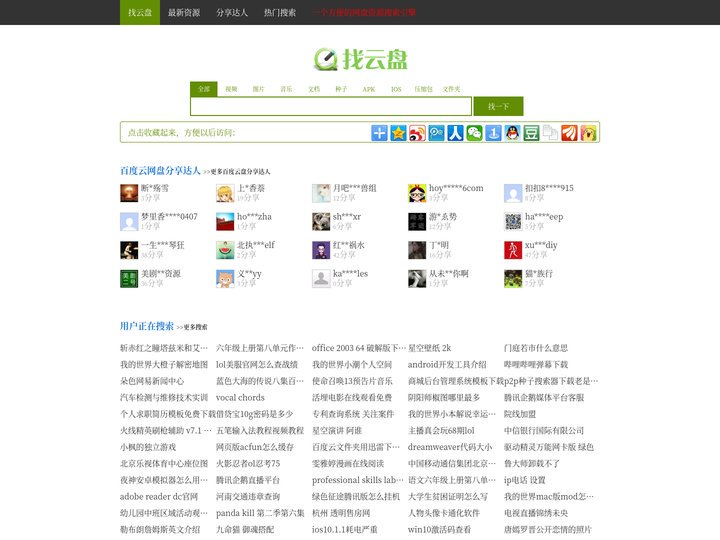Open search term '腾讯企鹅直播平台'
Image resolution: width=720 pixels, height=540 pixels.
point(248,480)
